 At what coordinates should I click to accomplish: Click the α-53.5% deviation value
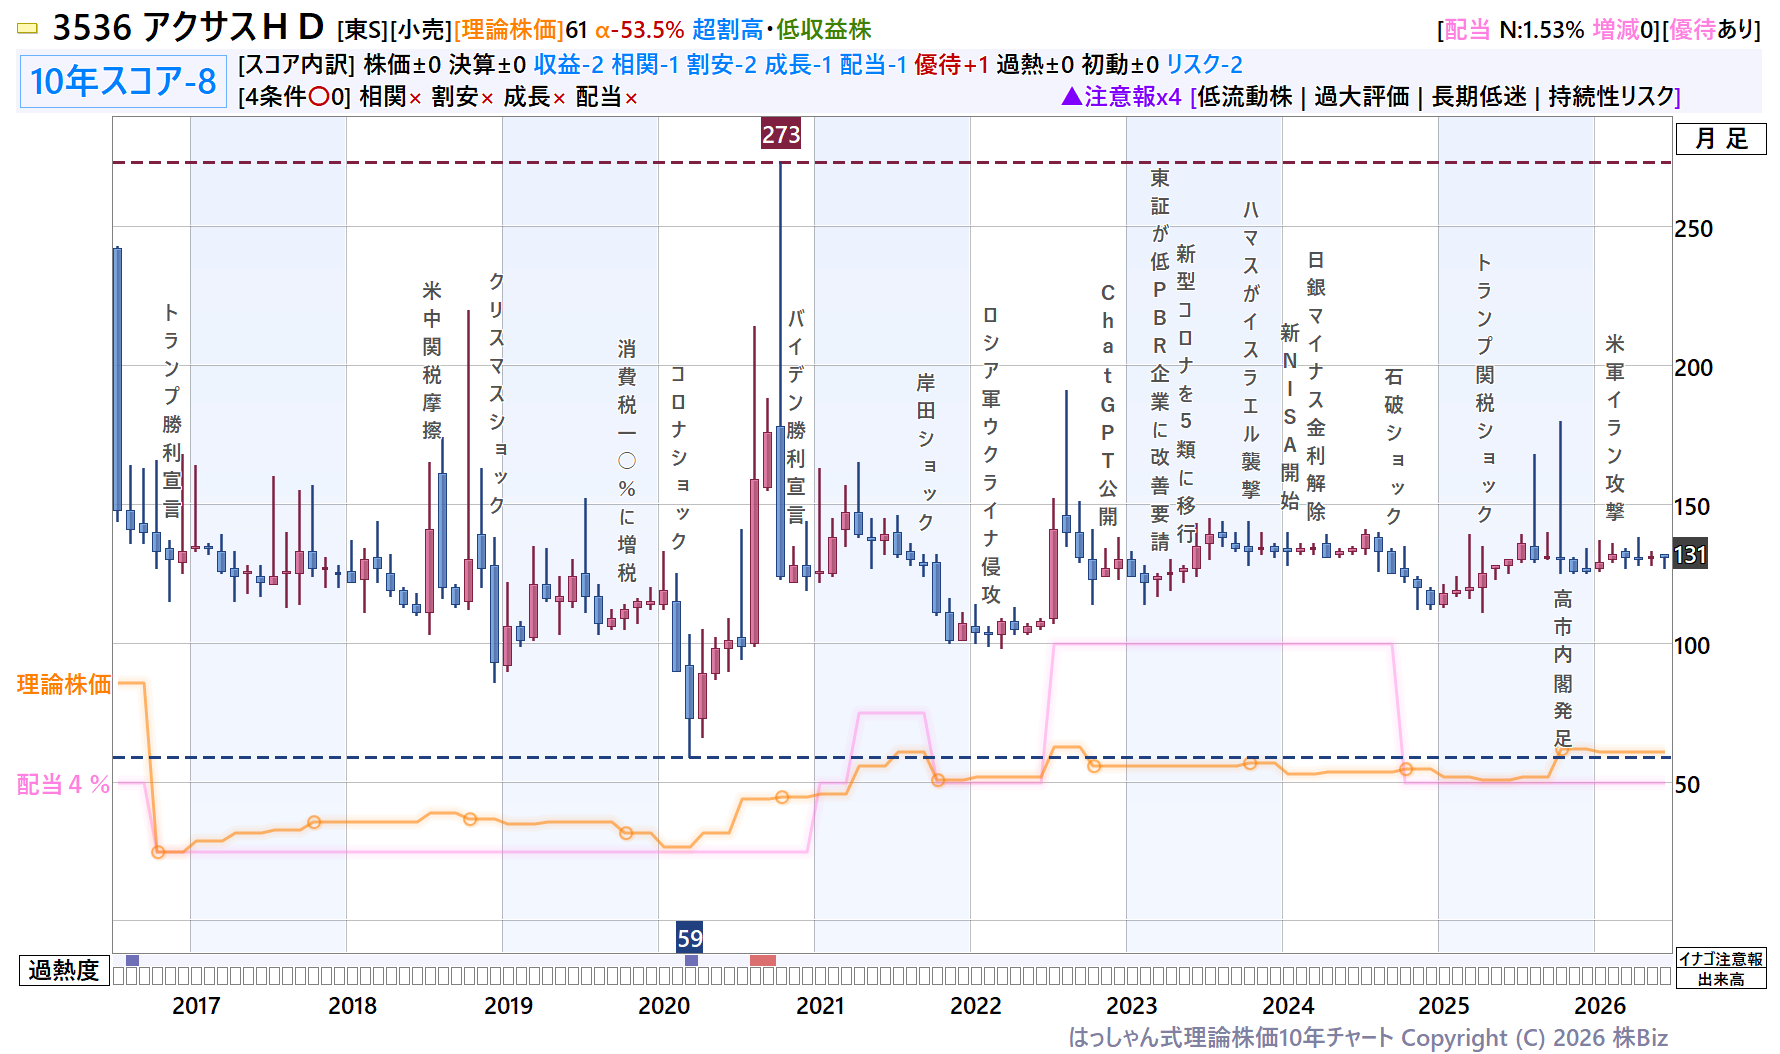(640, 30)
